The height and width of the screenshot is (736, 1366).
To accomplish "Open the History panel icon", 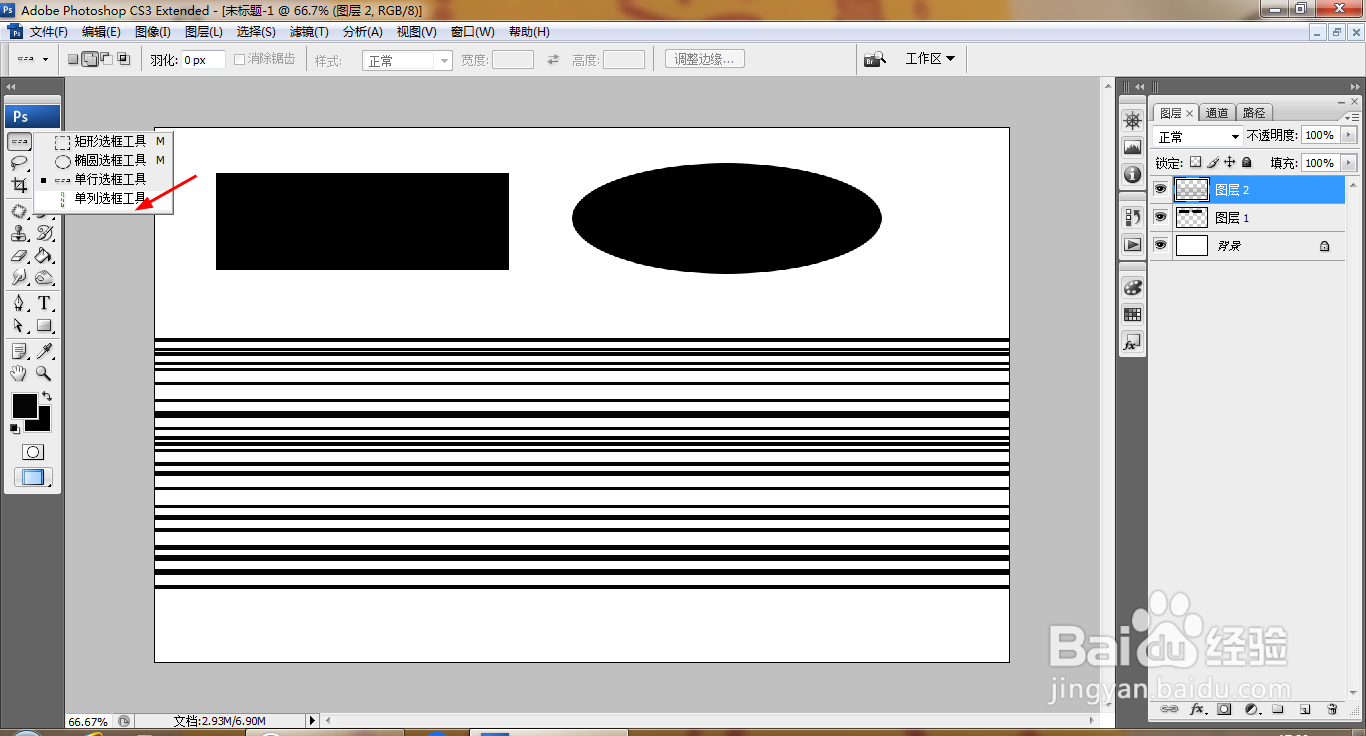I will coord(1133,216).
